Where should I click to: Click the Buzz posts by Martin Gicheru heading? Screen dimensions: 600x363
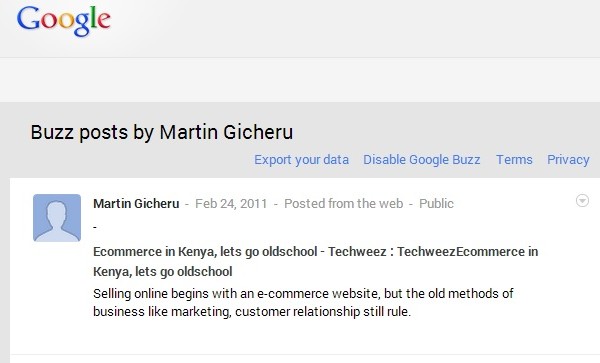(x=162, y=132)
